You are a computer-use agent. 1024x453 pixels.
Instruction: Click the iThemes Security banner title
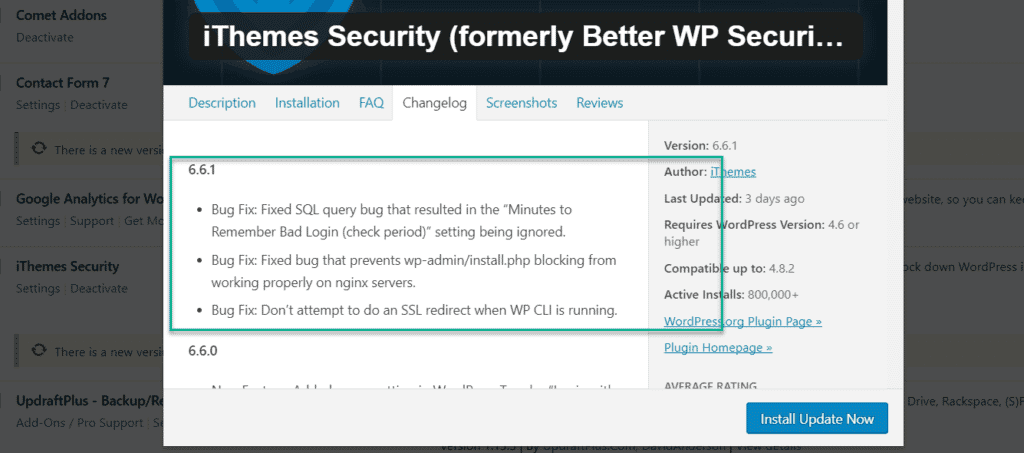(x=523, y=39)
